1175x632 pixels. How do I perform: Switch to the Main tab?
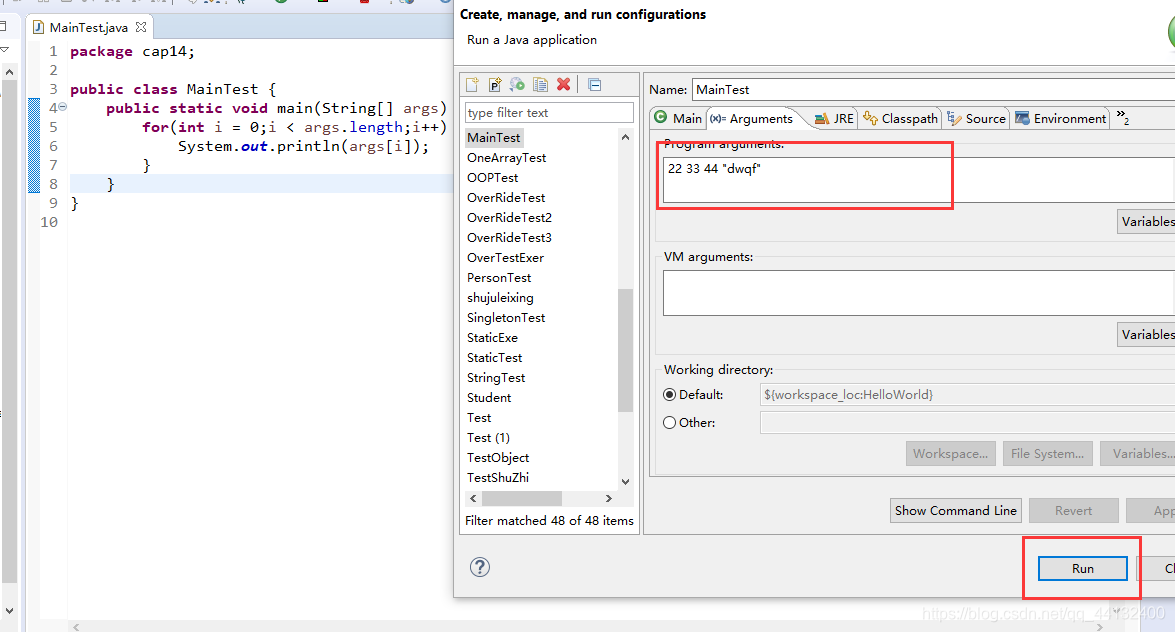pyautogui.click(x=677, y=118)
